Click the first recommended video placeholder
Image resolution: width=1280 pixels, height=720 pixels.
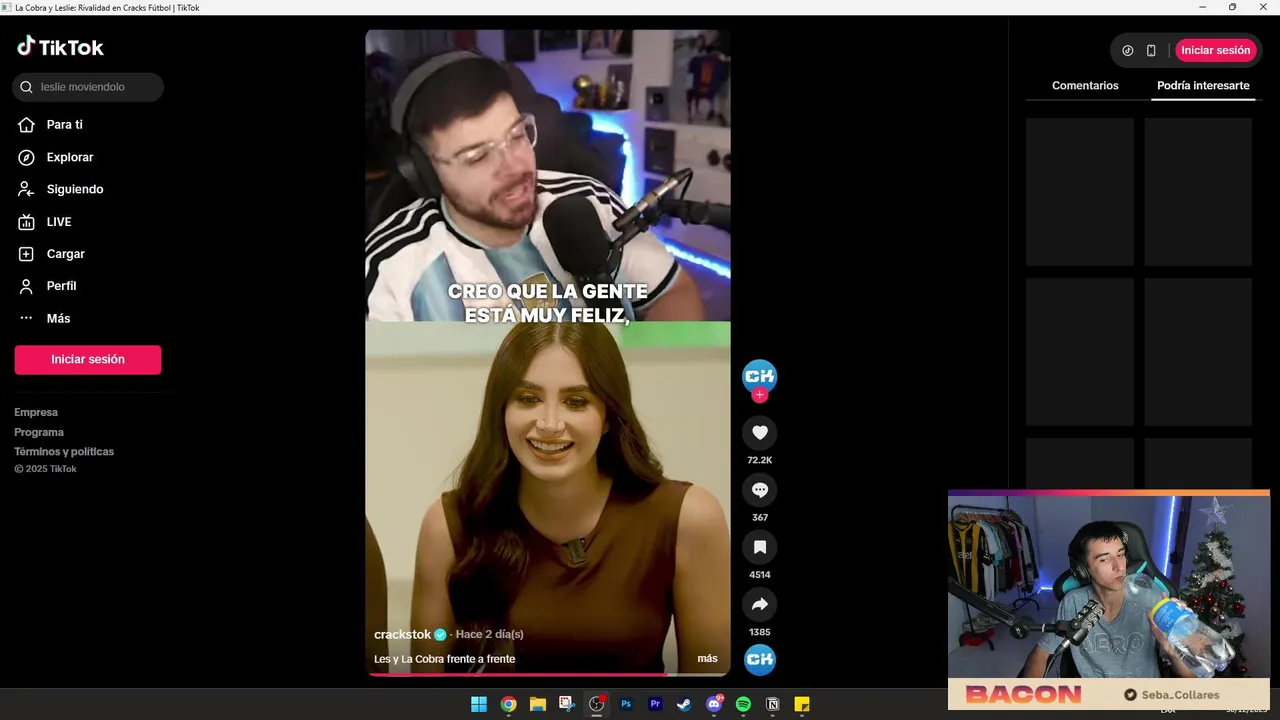pyautogui.click(x=1080, y=192)
